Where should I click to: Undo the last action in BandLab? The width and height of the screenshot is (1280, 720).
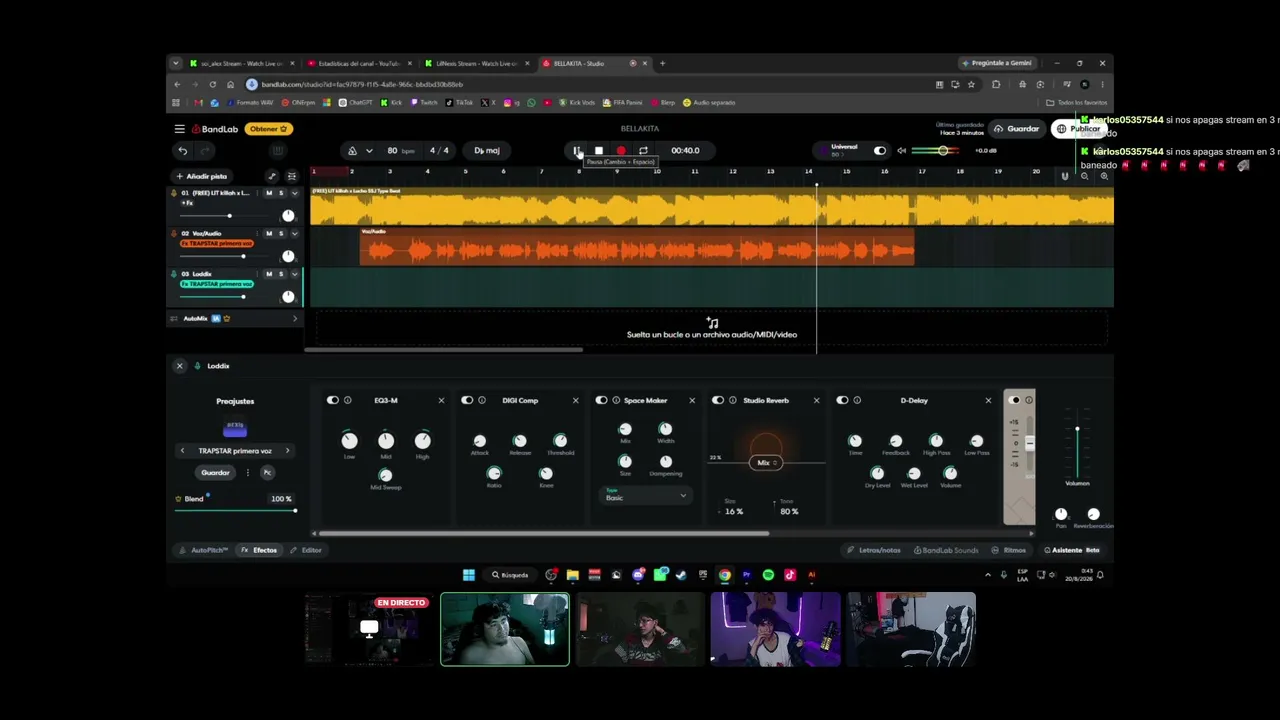pos(182,151)
